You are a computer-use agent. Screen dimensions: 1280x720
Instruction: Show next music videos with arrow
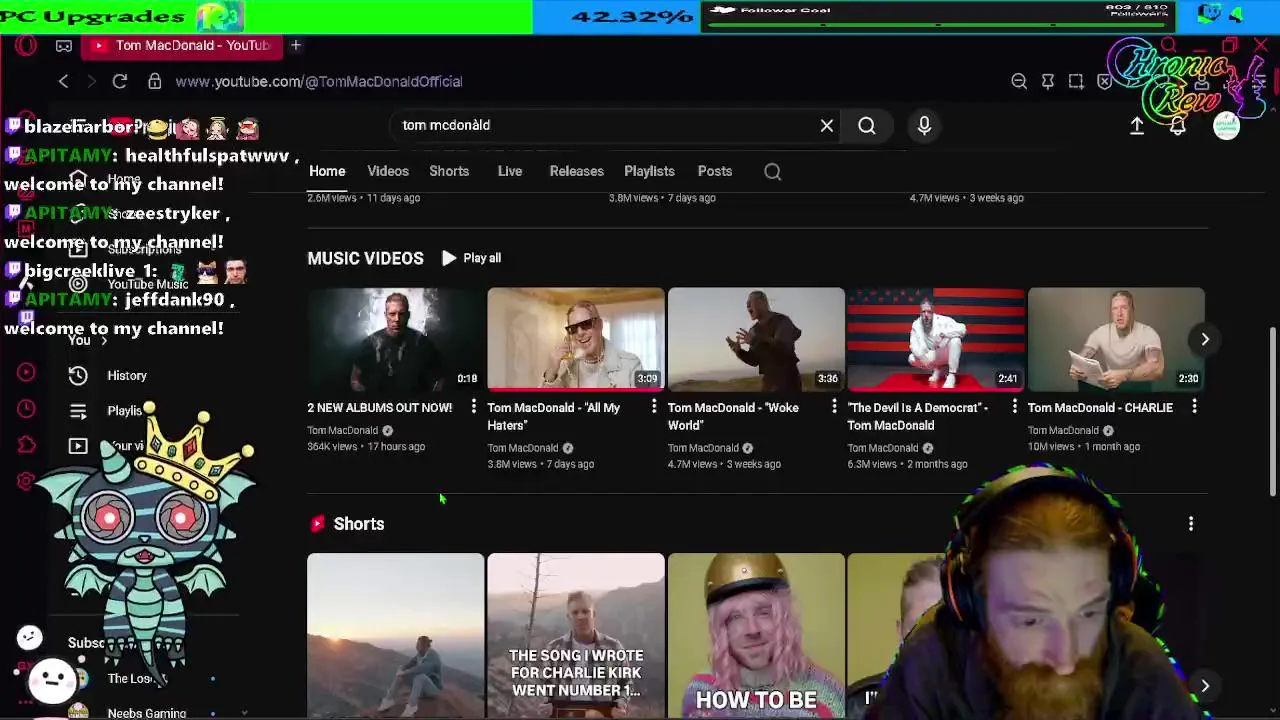click(1205, 339)
